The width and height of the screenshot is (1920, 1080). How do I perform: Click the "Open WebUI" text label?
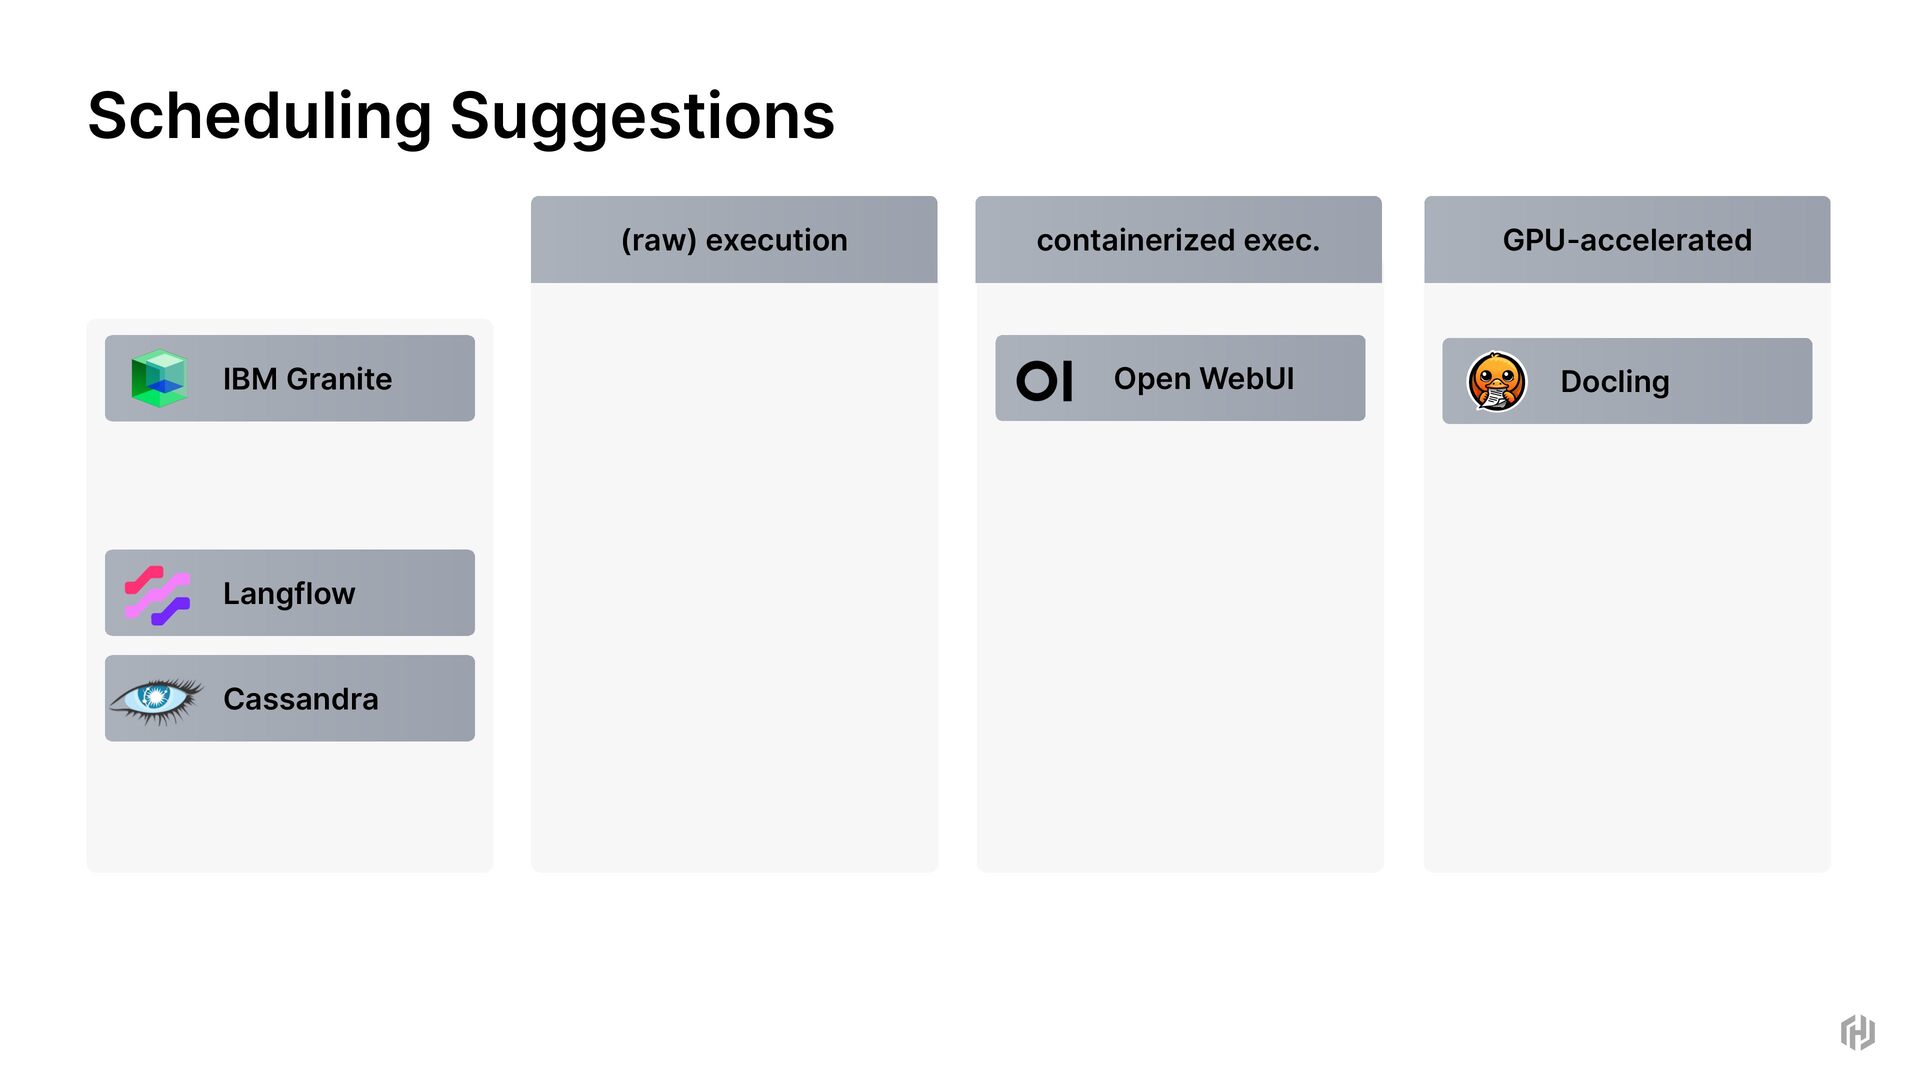point(1203,379)
